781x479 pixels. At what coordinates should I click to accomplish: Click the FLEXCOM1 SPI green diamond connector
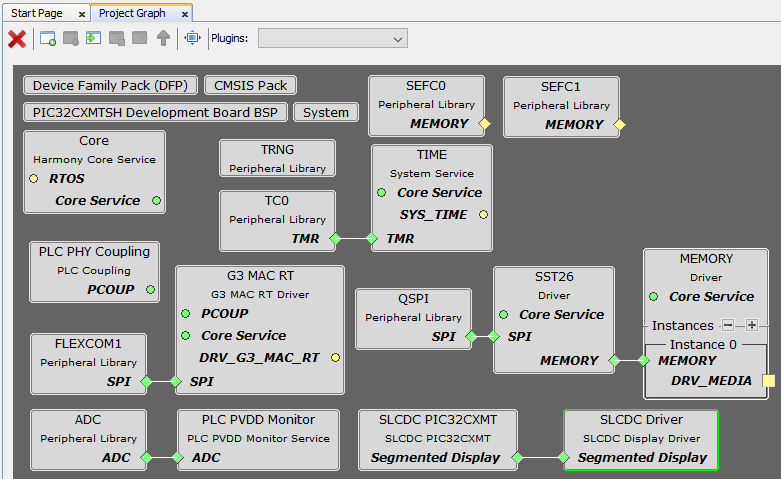point(146,381)
